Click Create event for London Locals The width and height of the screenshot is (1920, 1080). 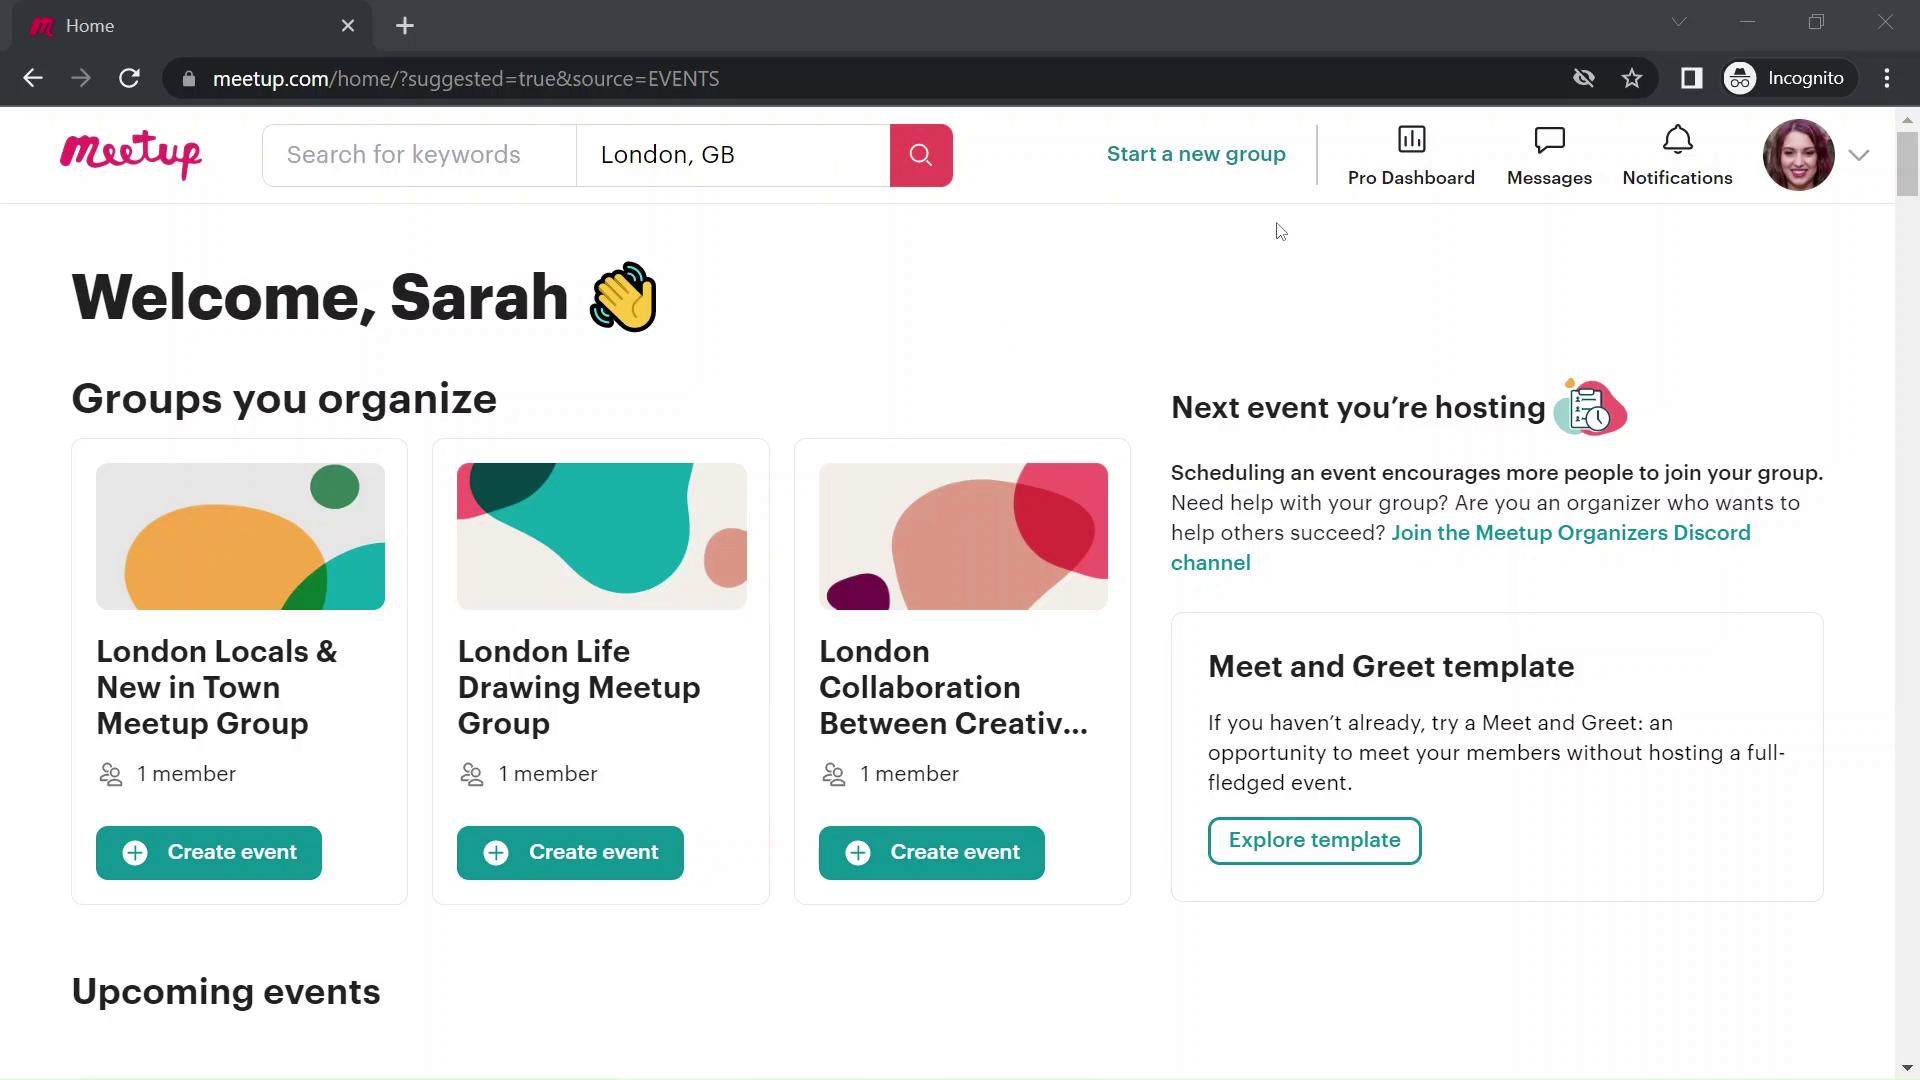coord(210,853)
